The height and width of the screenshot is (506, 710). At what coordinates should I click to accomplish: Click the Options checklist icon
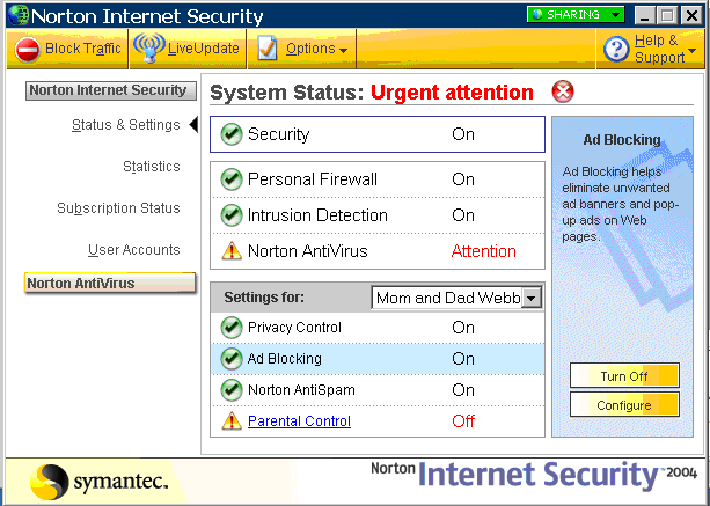click(x=267, y=48)
